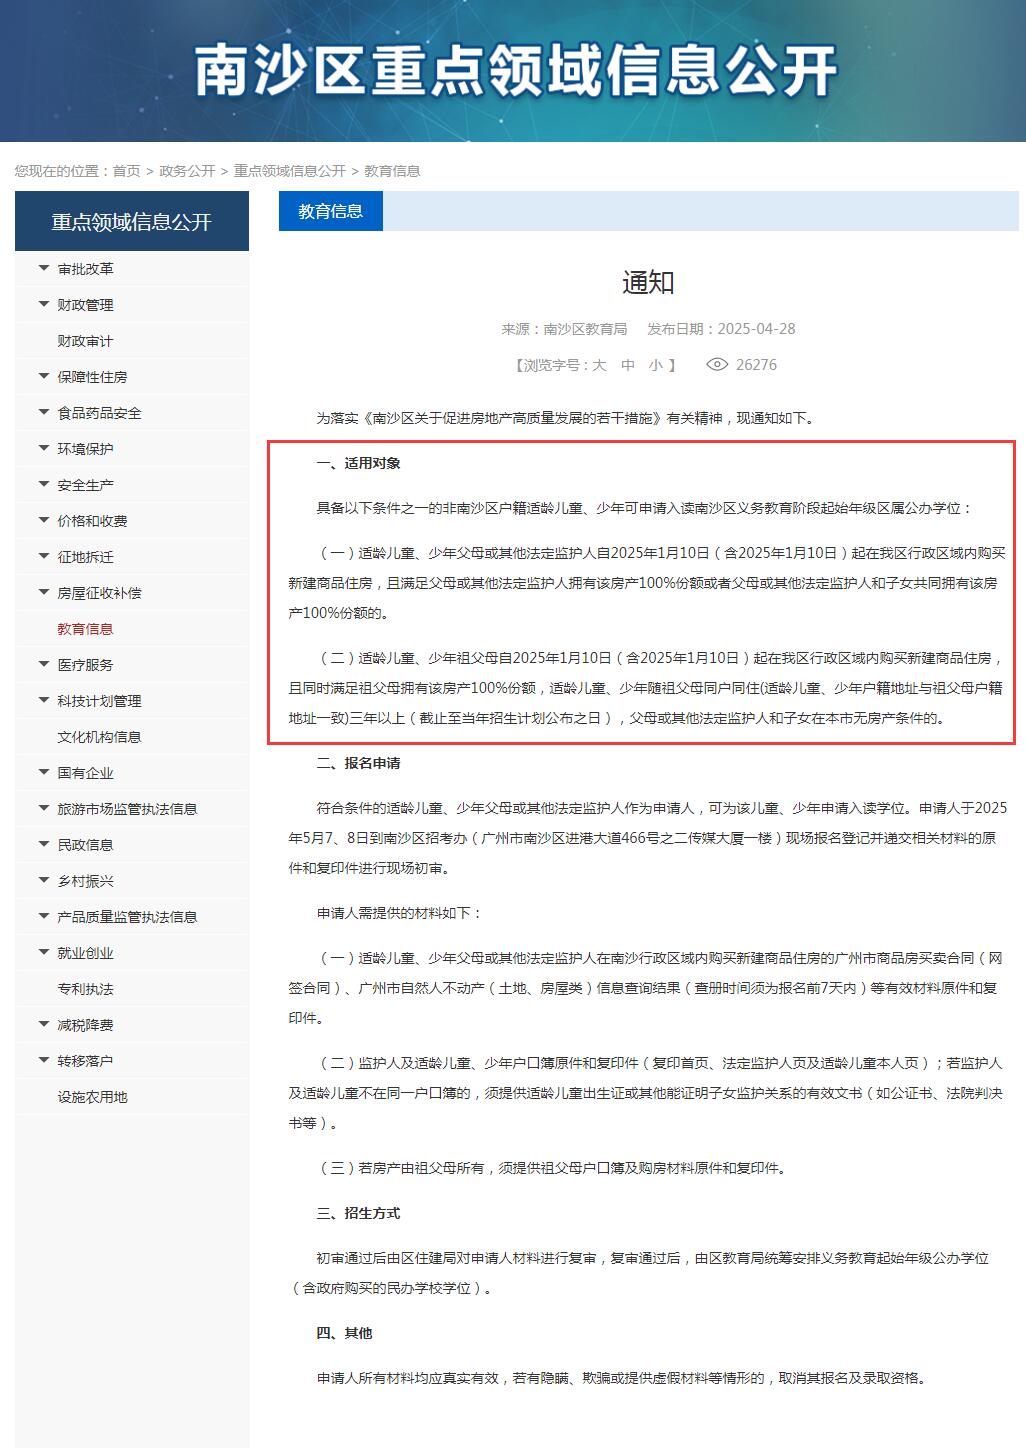The height and width of the screenshot is (1448, 1026).
Task: Select 教育信息 in the left sidebar
Action: tap(85, 629)
